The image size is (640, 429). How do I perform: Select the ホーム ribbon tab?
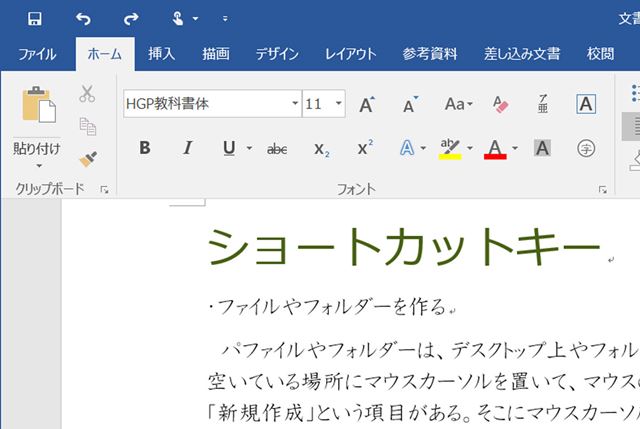click(x=104, y=54)
